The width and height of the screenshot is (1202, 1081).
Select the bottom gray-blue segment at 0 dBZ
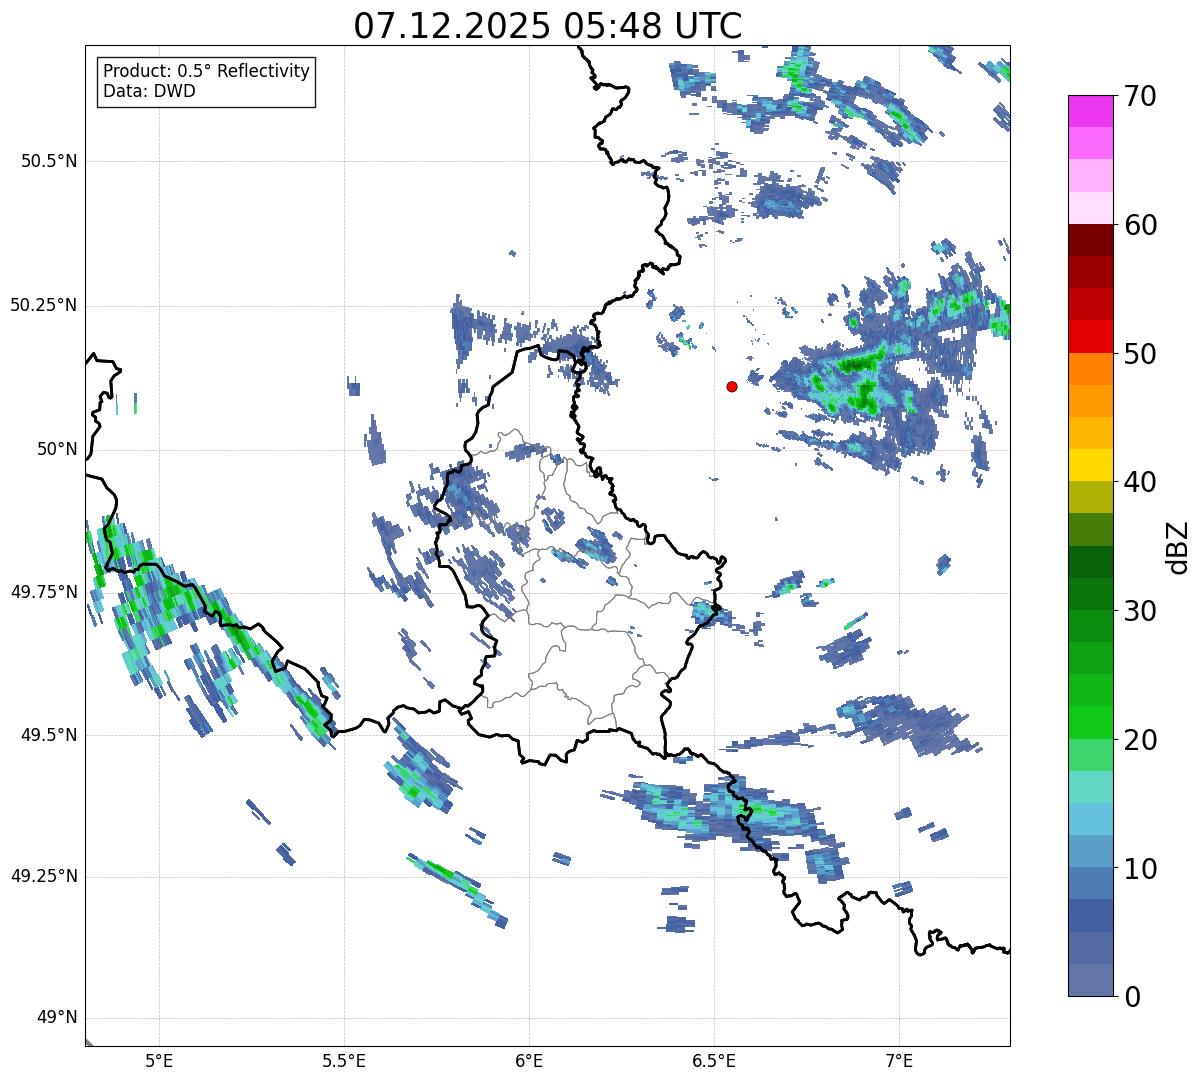coord(1091,980)
